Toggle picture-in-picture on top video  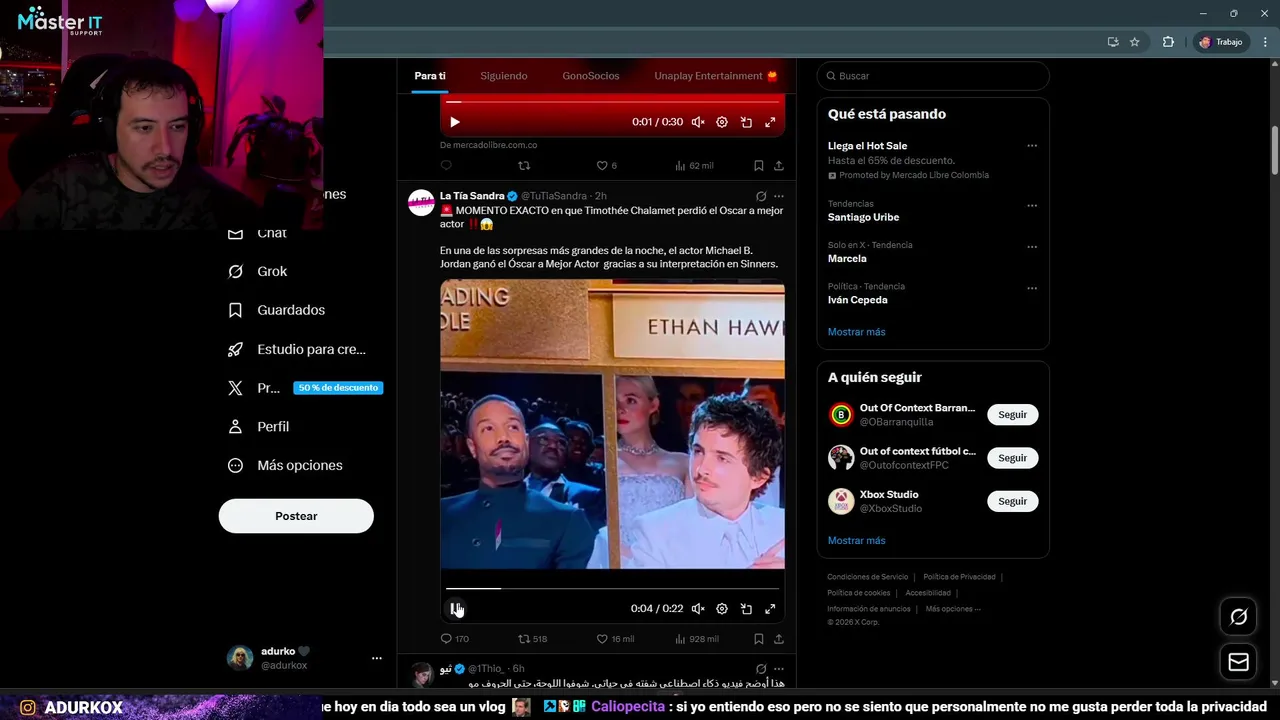coord(746,122)
